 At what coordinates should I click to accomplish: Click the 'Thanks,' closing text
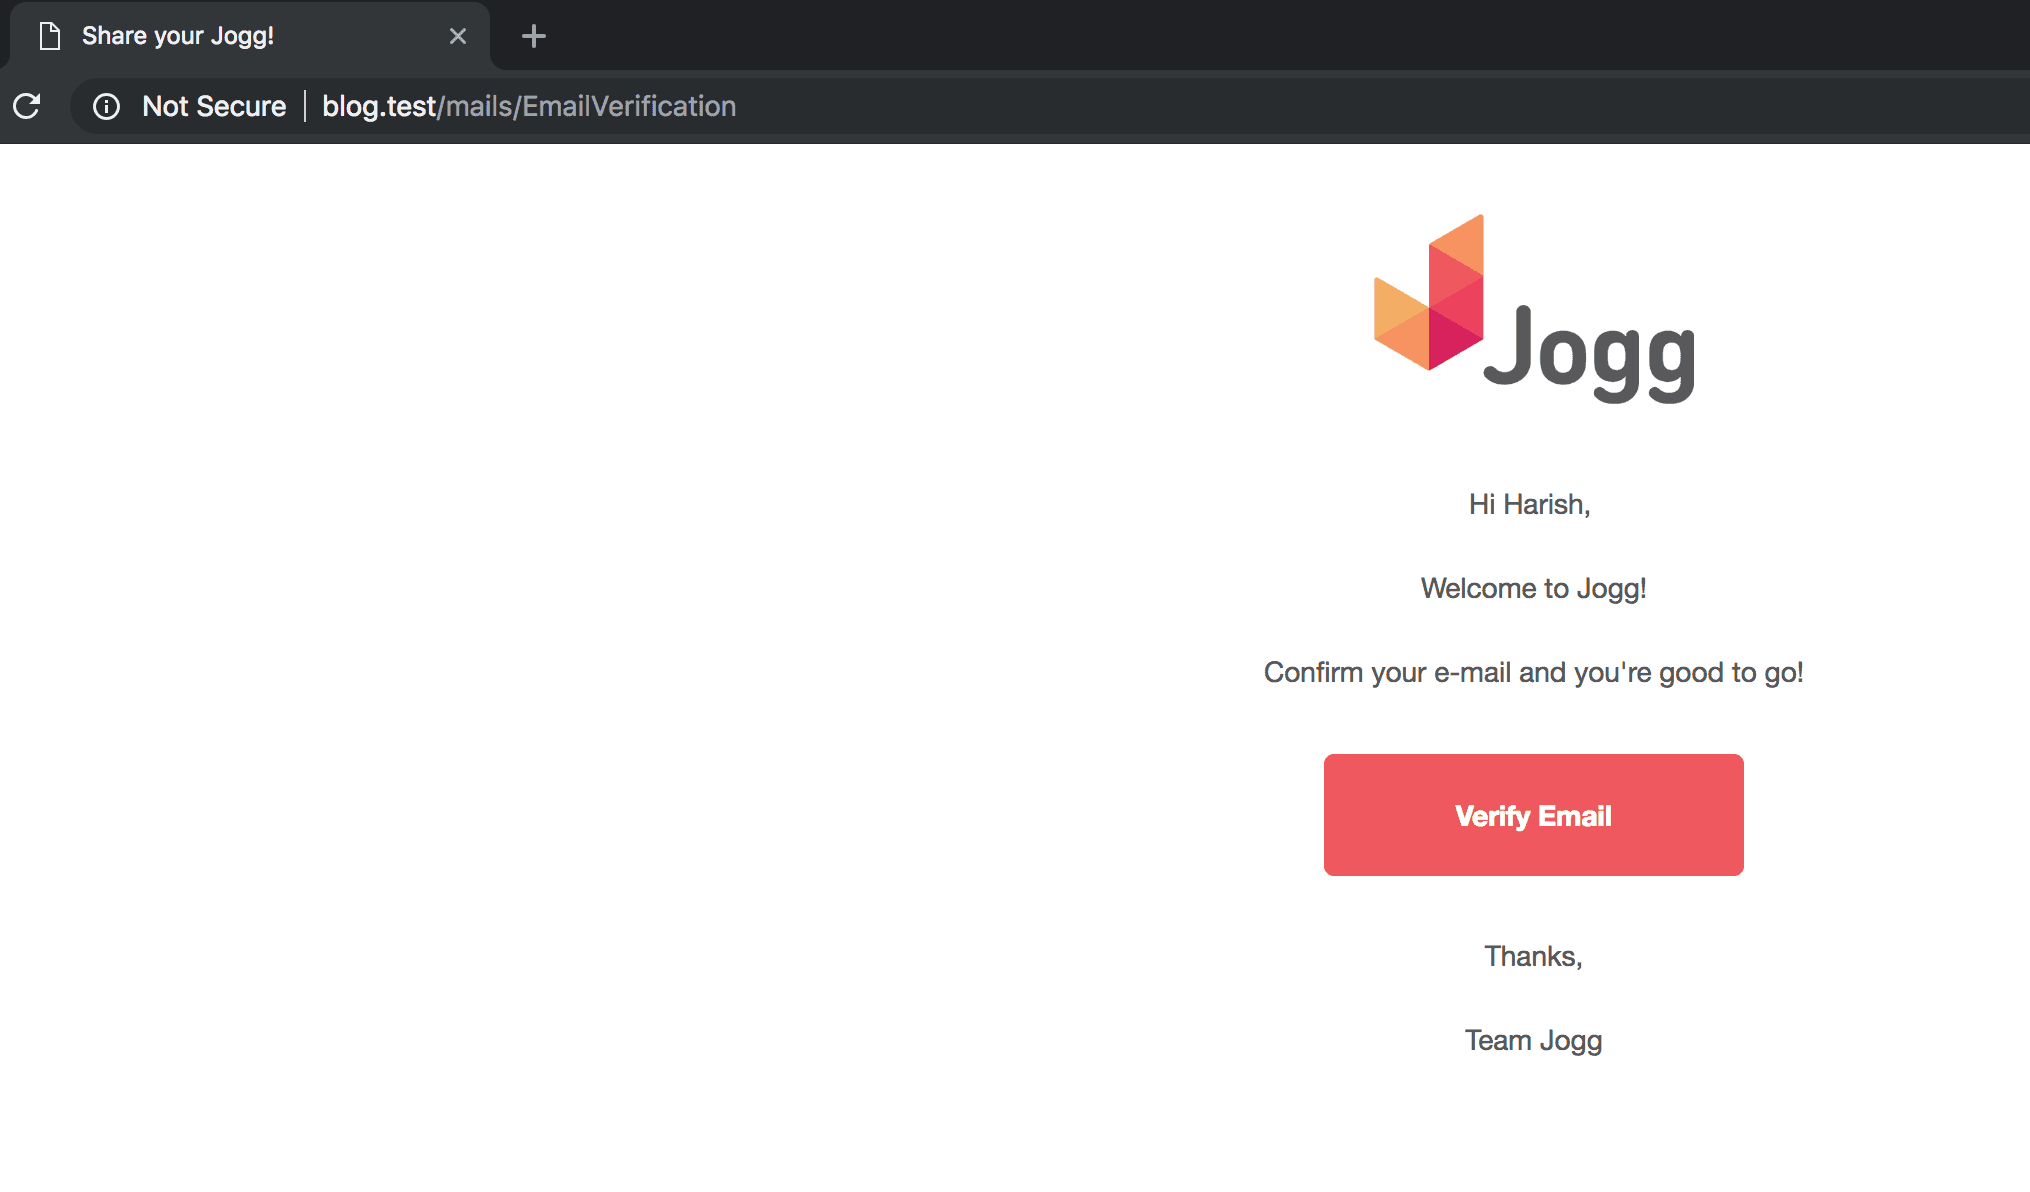[1532, 956]
